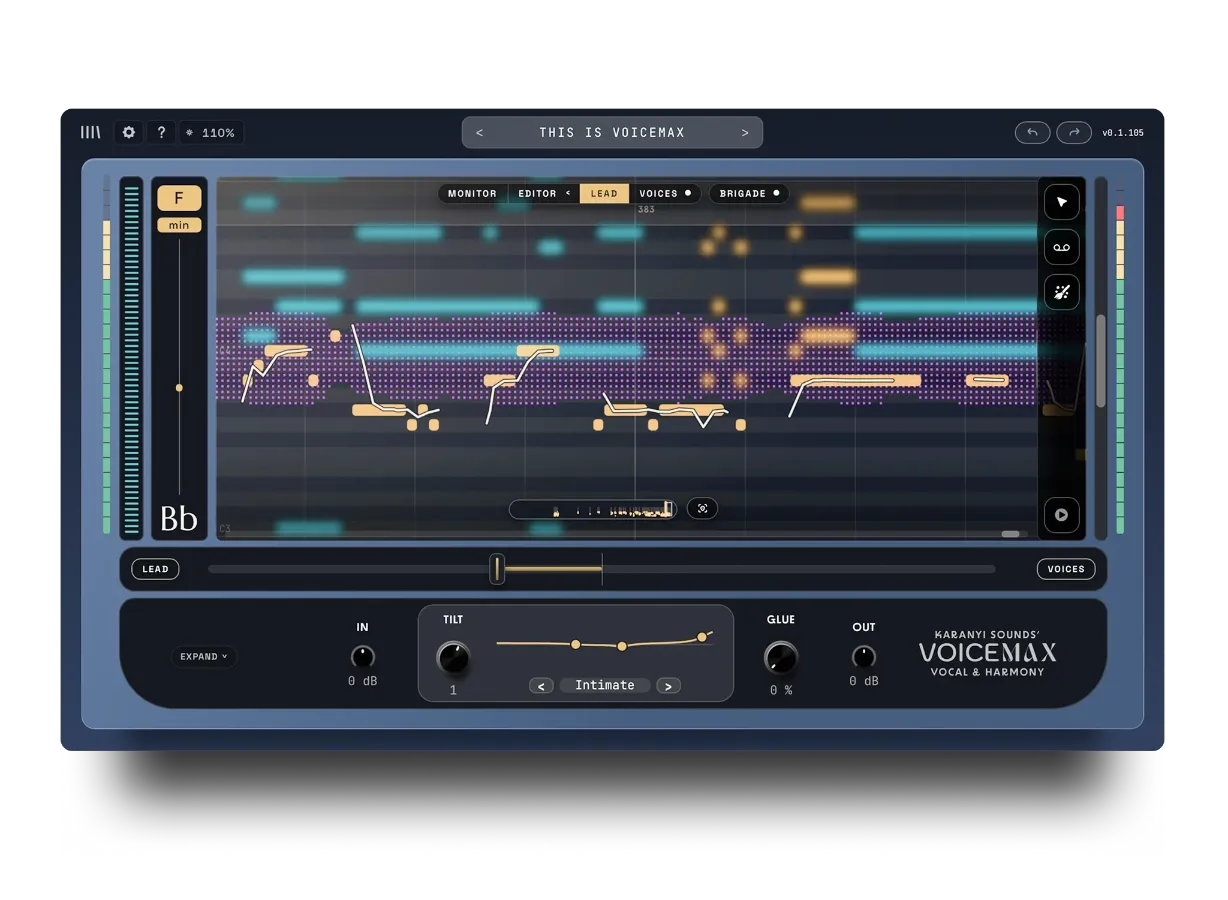Click the focus target icon beside the minimap
Viewport: 1228px width, 900px height.
tap(702, 509)
